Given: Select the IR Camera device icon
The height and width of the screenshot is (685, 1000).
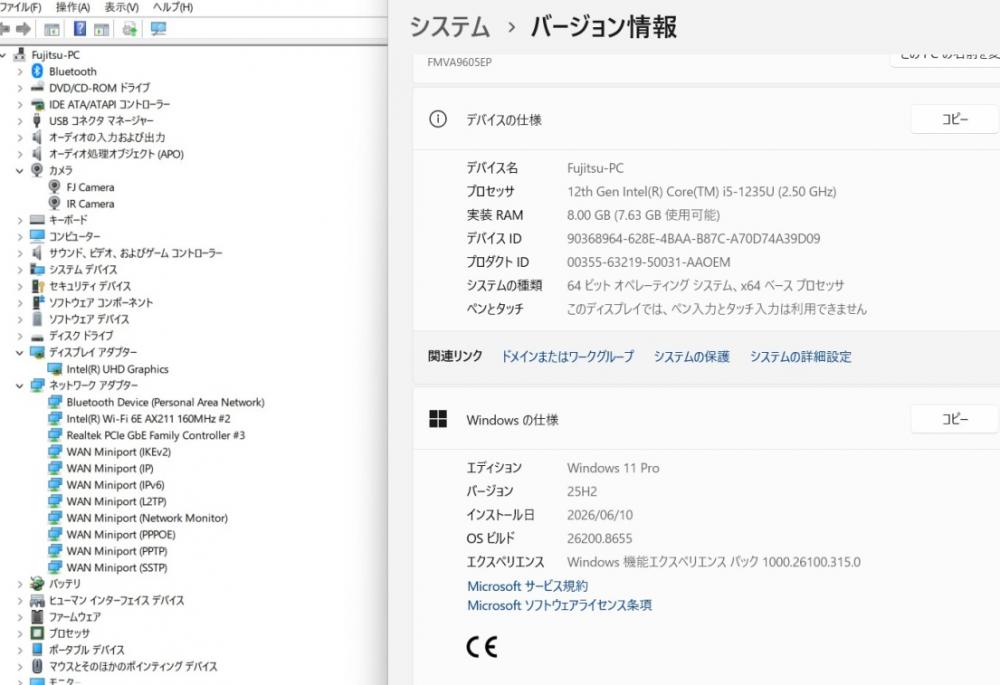Looking at the screenshot, I should 55,203.
